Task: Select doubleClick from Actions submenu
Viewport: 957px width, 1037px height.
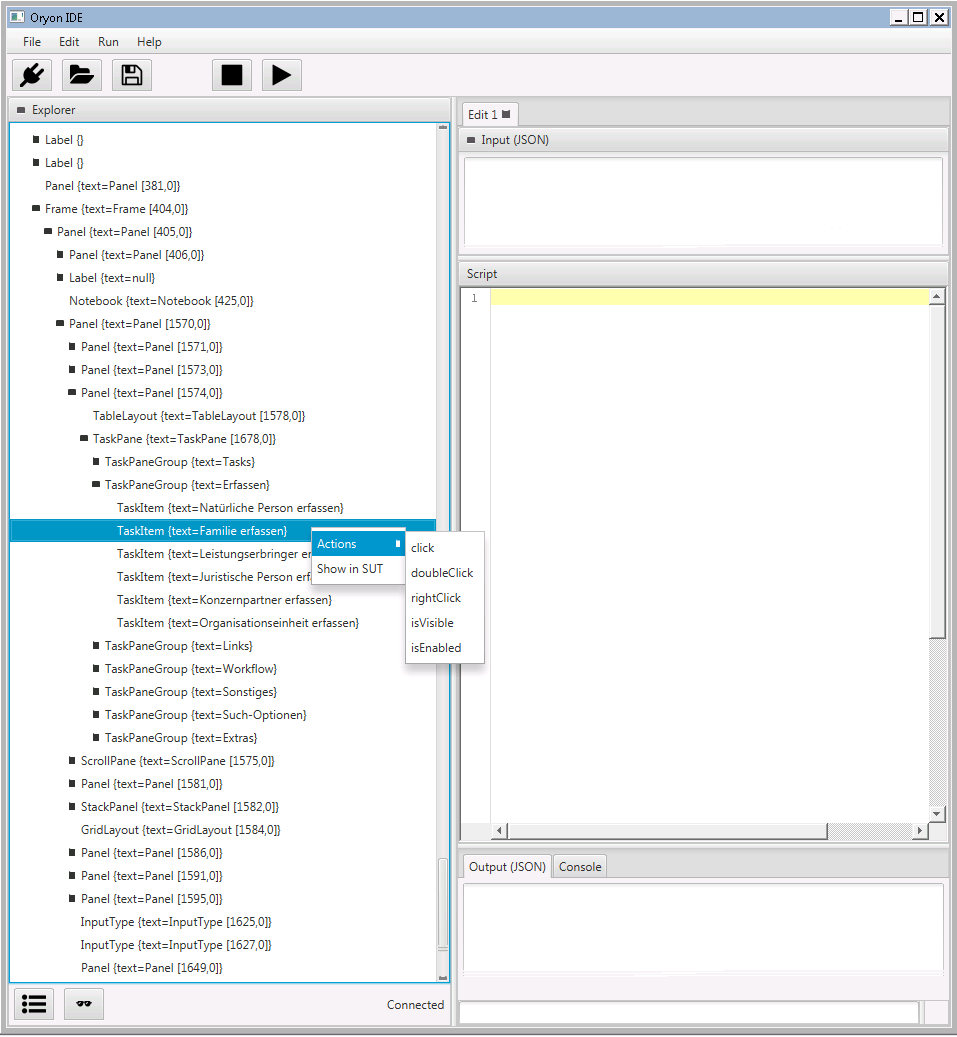Action: pyautogui.click(x=442, y=573)
